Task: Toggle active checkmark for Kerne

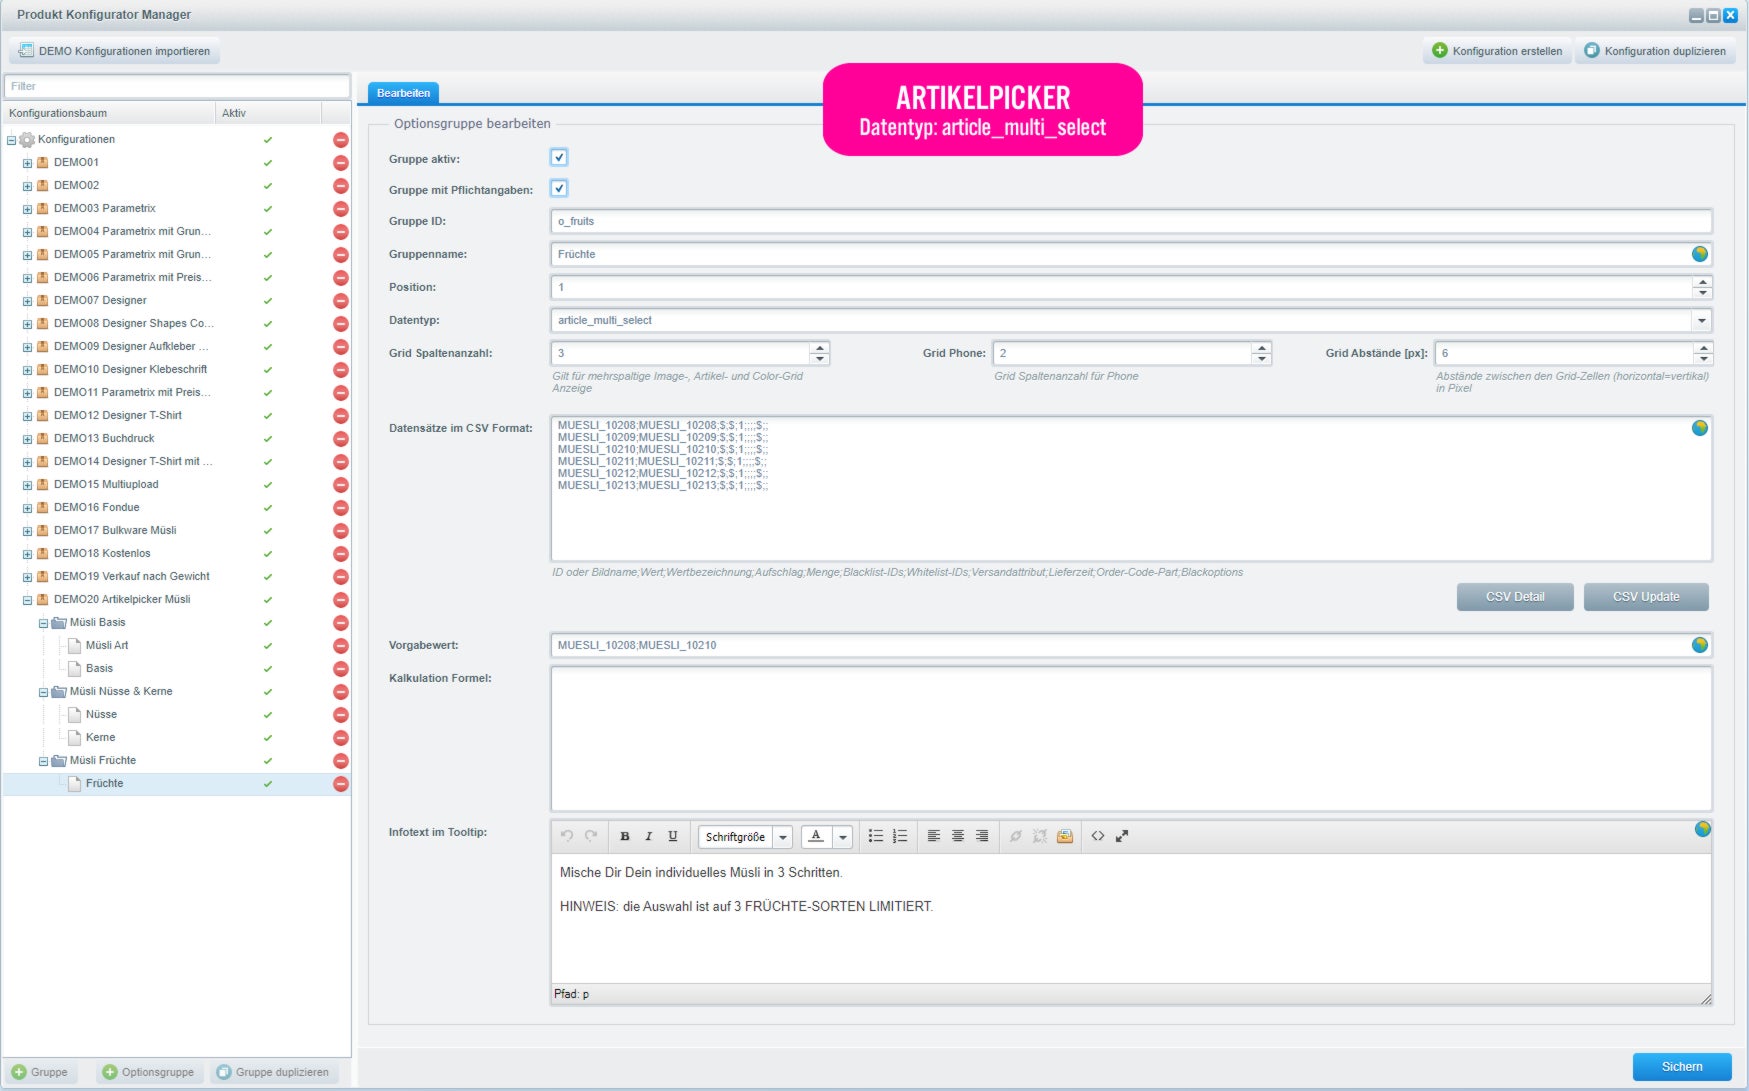Action: point(268,738)
